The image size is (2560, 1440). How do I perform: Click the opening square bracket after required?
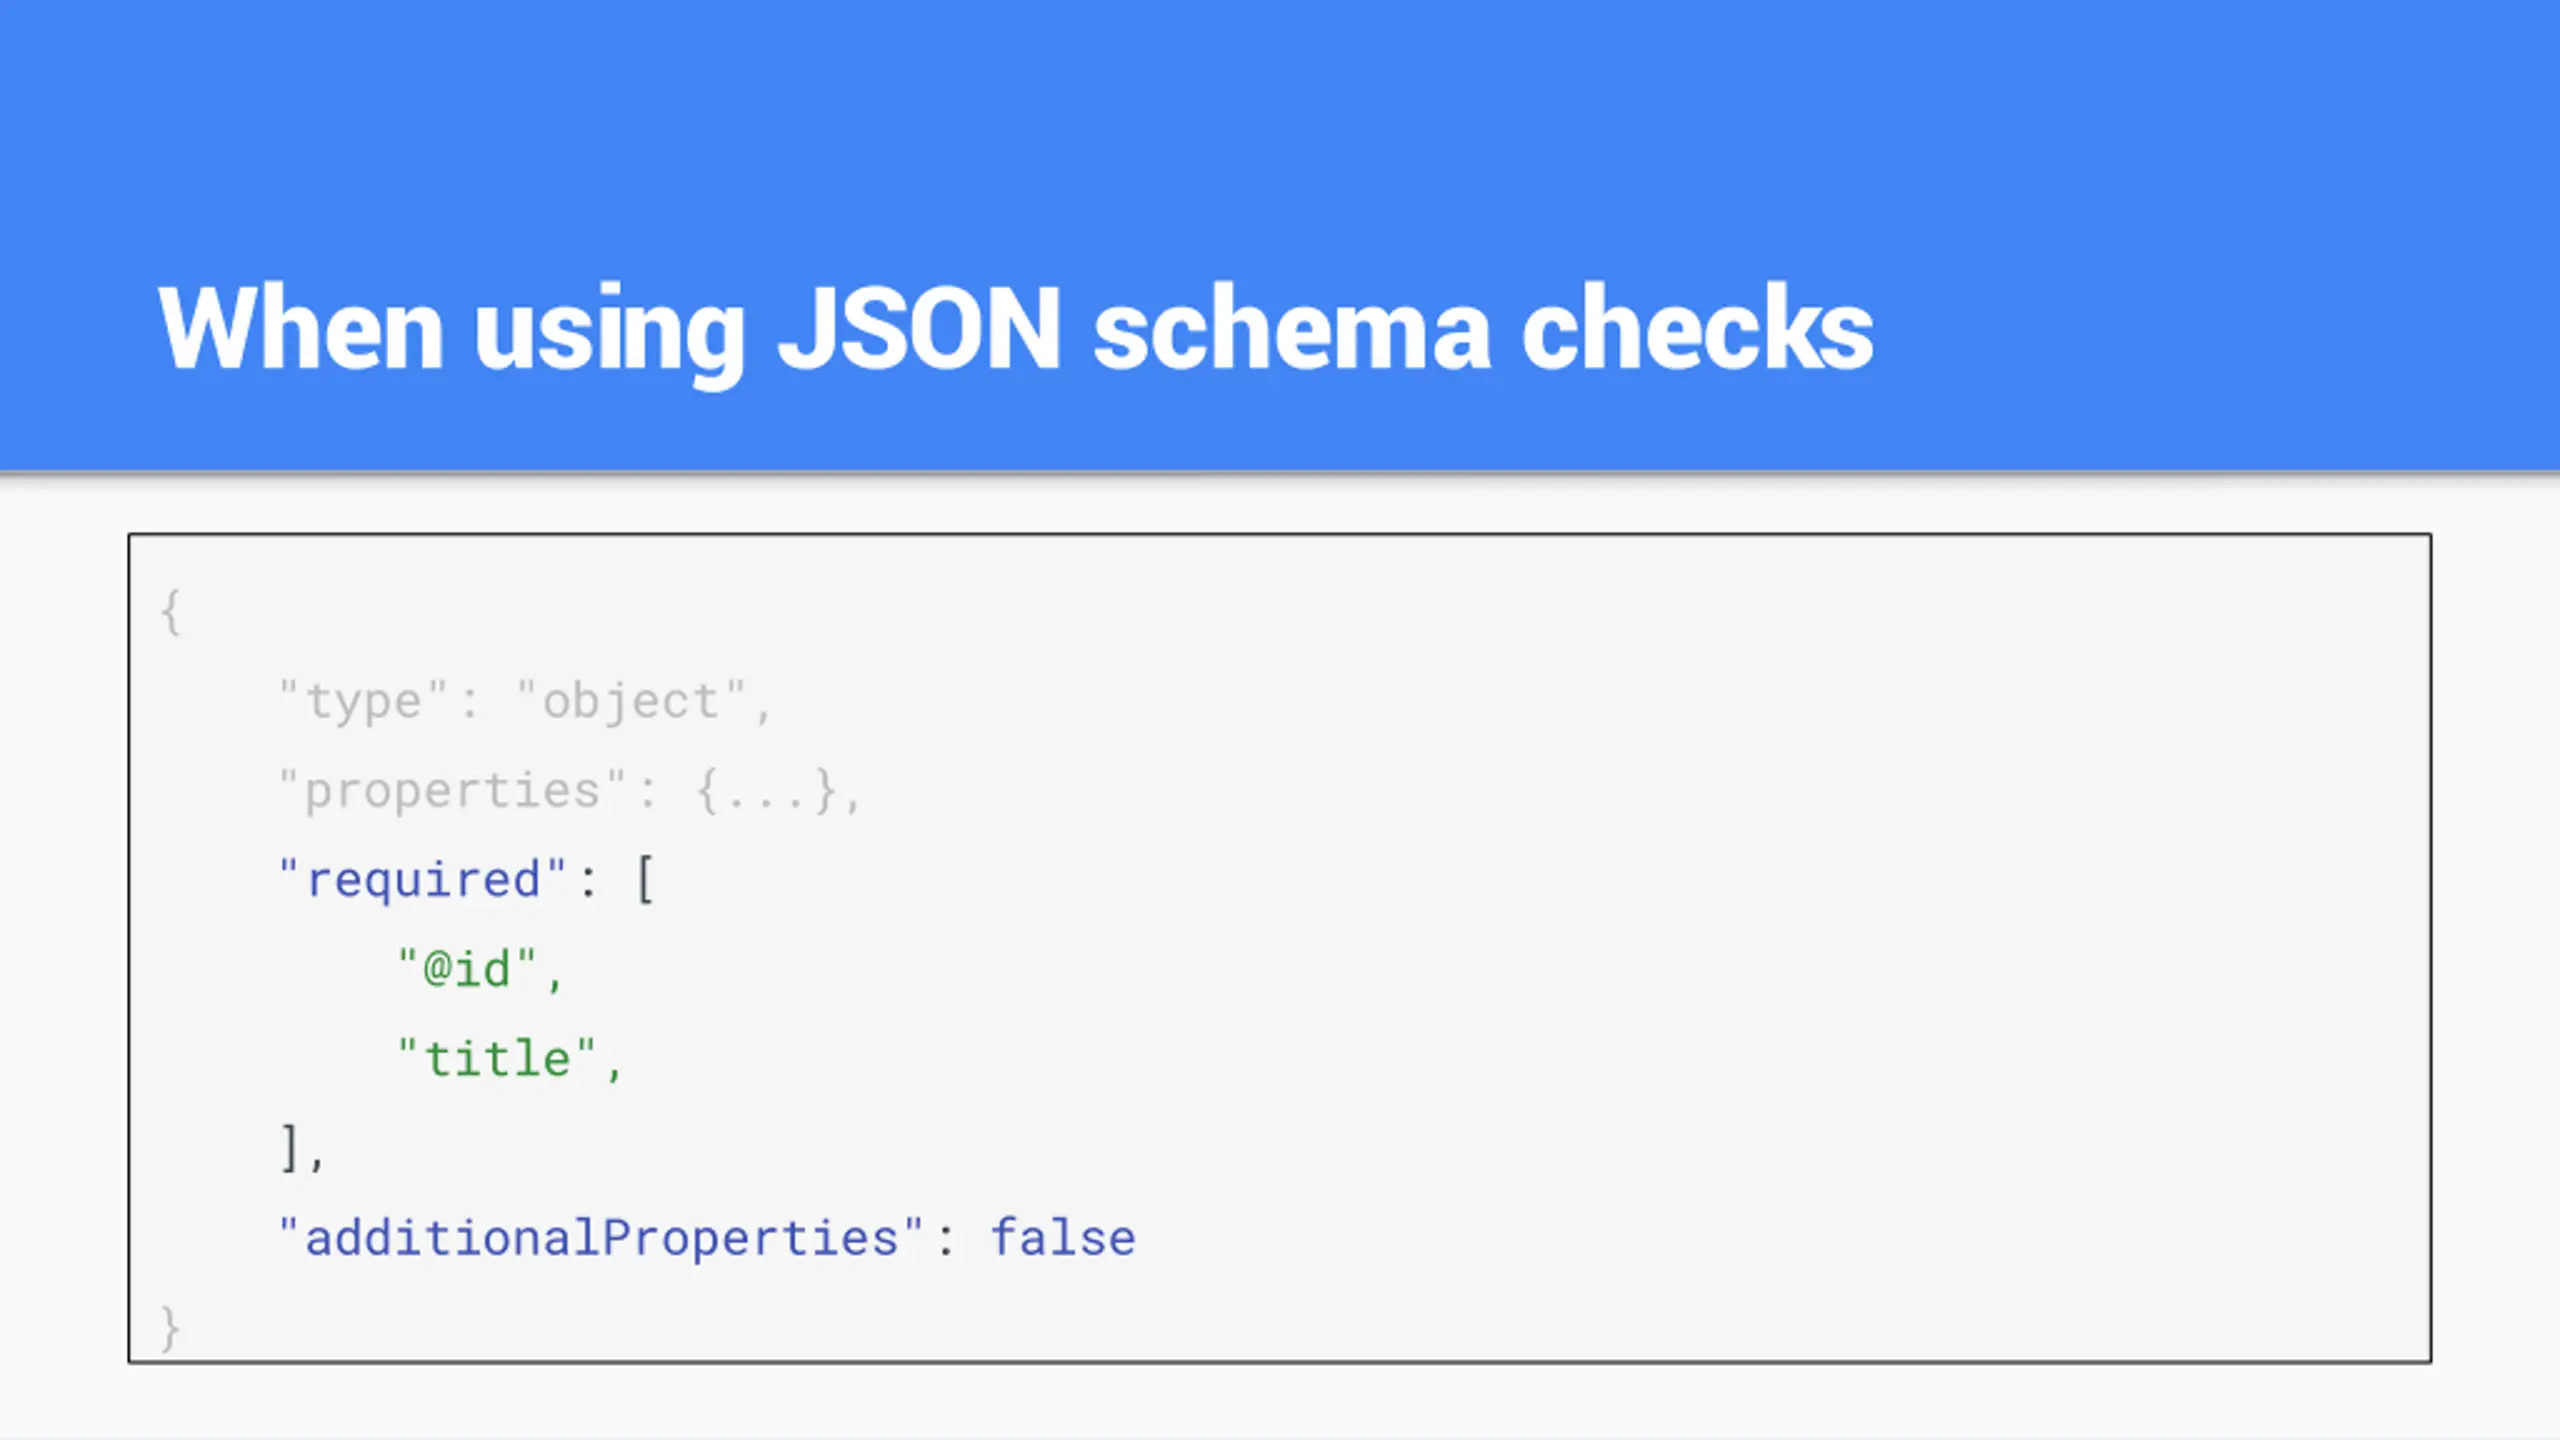coord(645,881)
